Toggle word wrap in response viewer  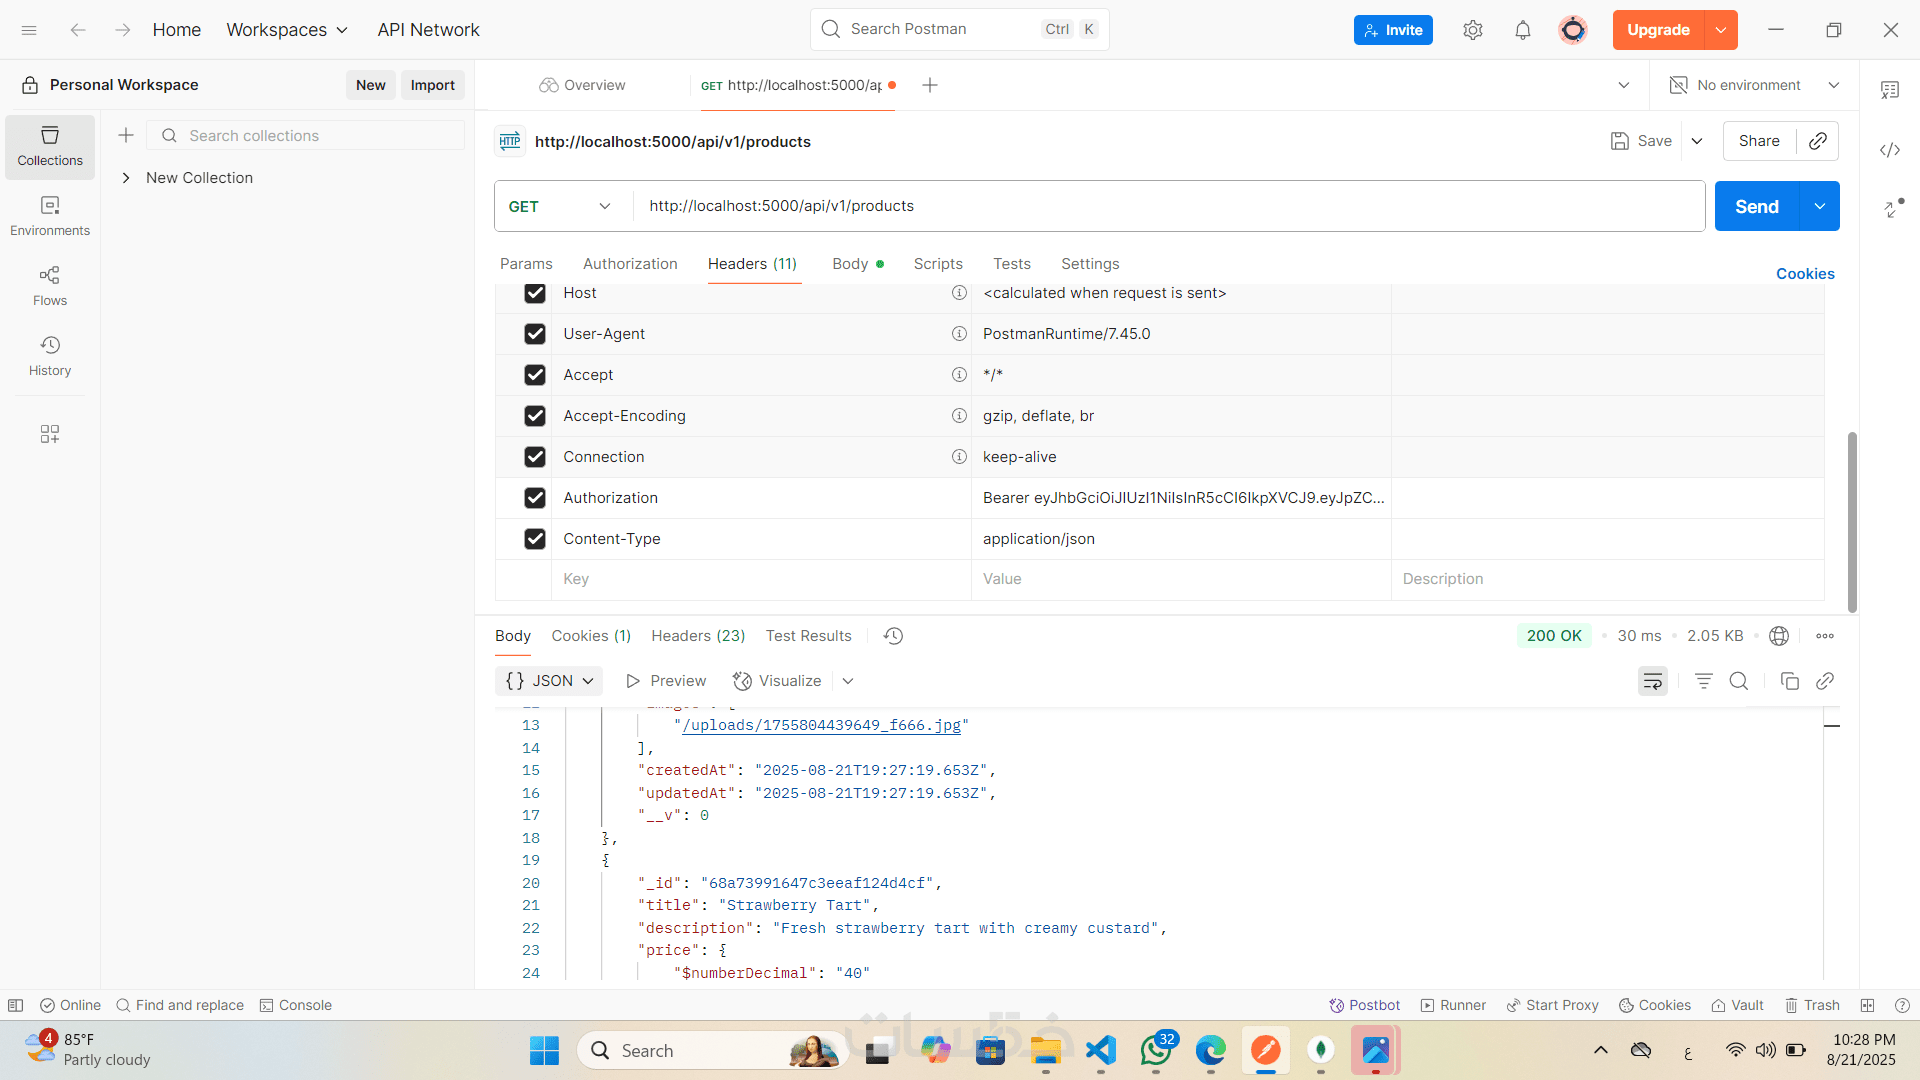point(1652,681)
